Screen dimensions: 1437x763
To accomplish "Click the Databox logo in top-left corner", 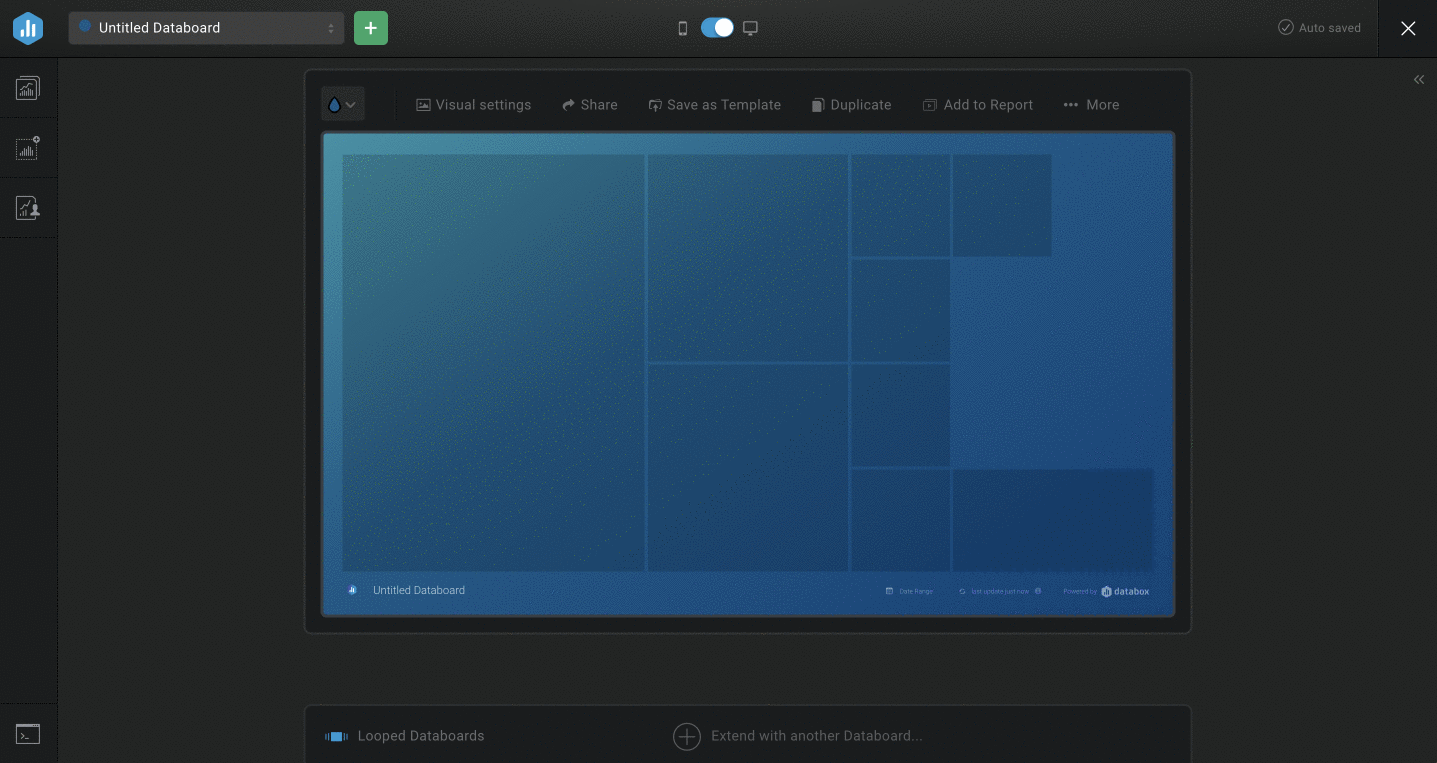I will 28,28.
